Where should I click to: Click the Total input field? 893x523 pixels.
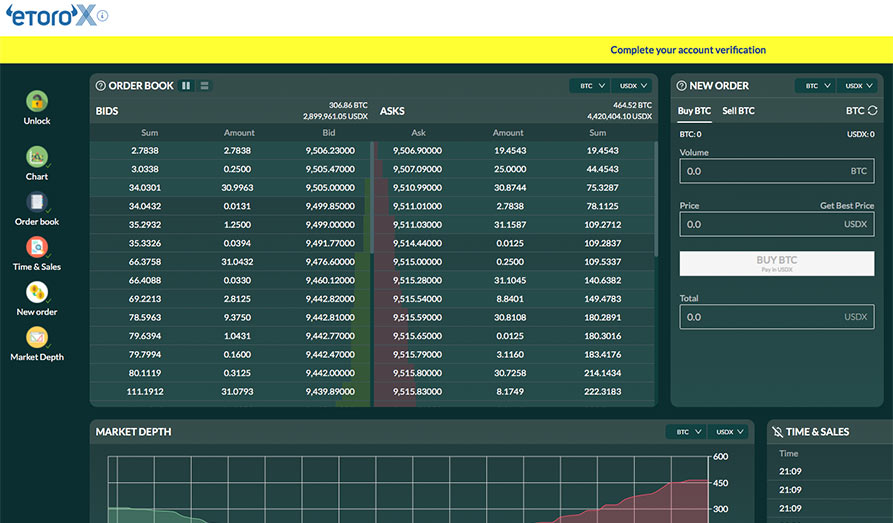tap(777, 317)
